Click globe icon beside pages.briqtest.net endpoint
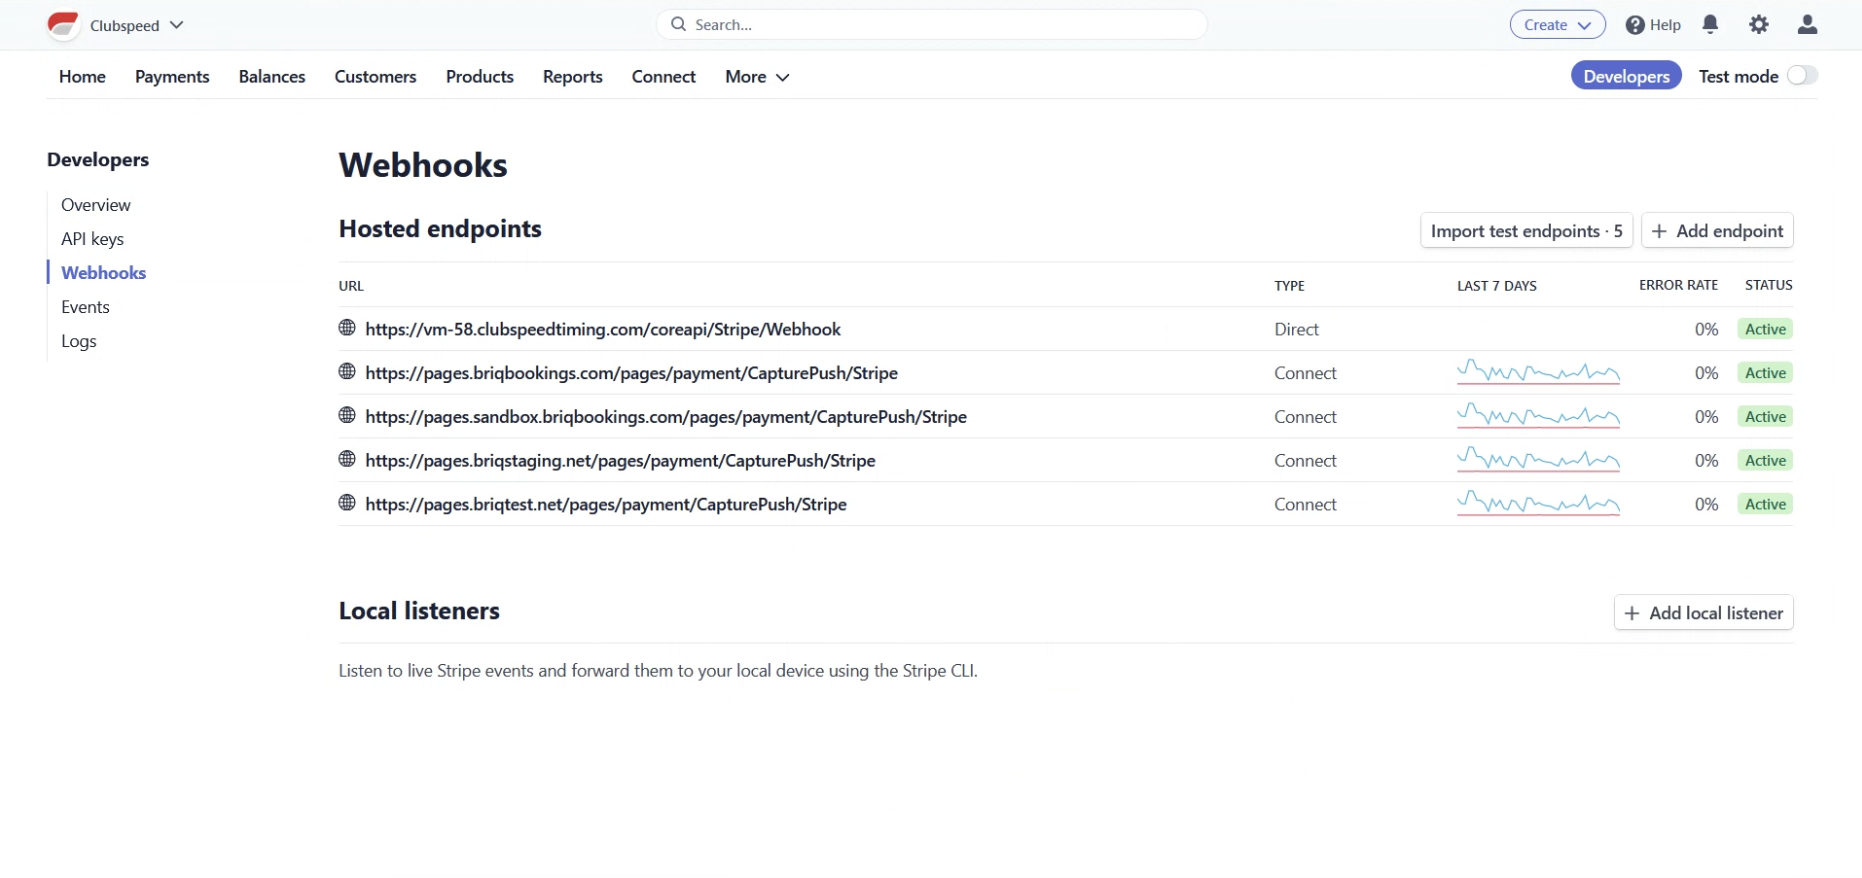This screenshot has height=878, width=1862. point(347,503)
